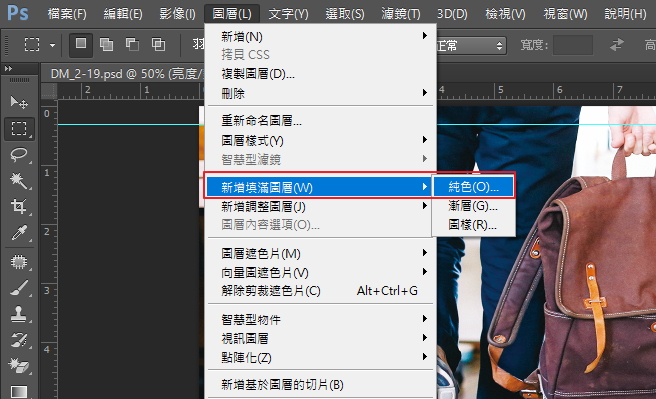Open the 3D(D) menu

[452, 14]
